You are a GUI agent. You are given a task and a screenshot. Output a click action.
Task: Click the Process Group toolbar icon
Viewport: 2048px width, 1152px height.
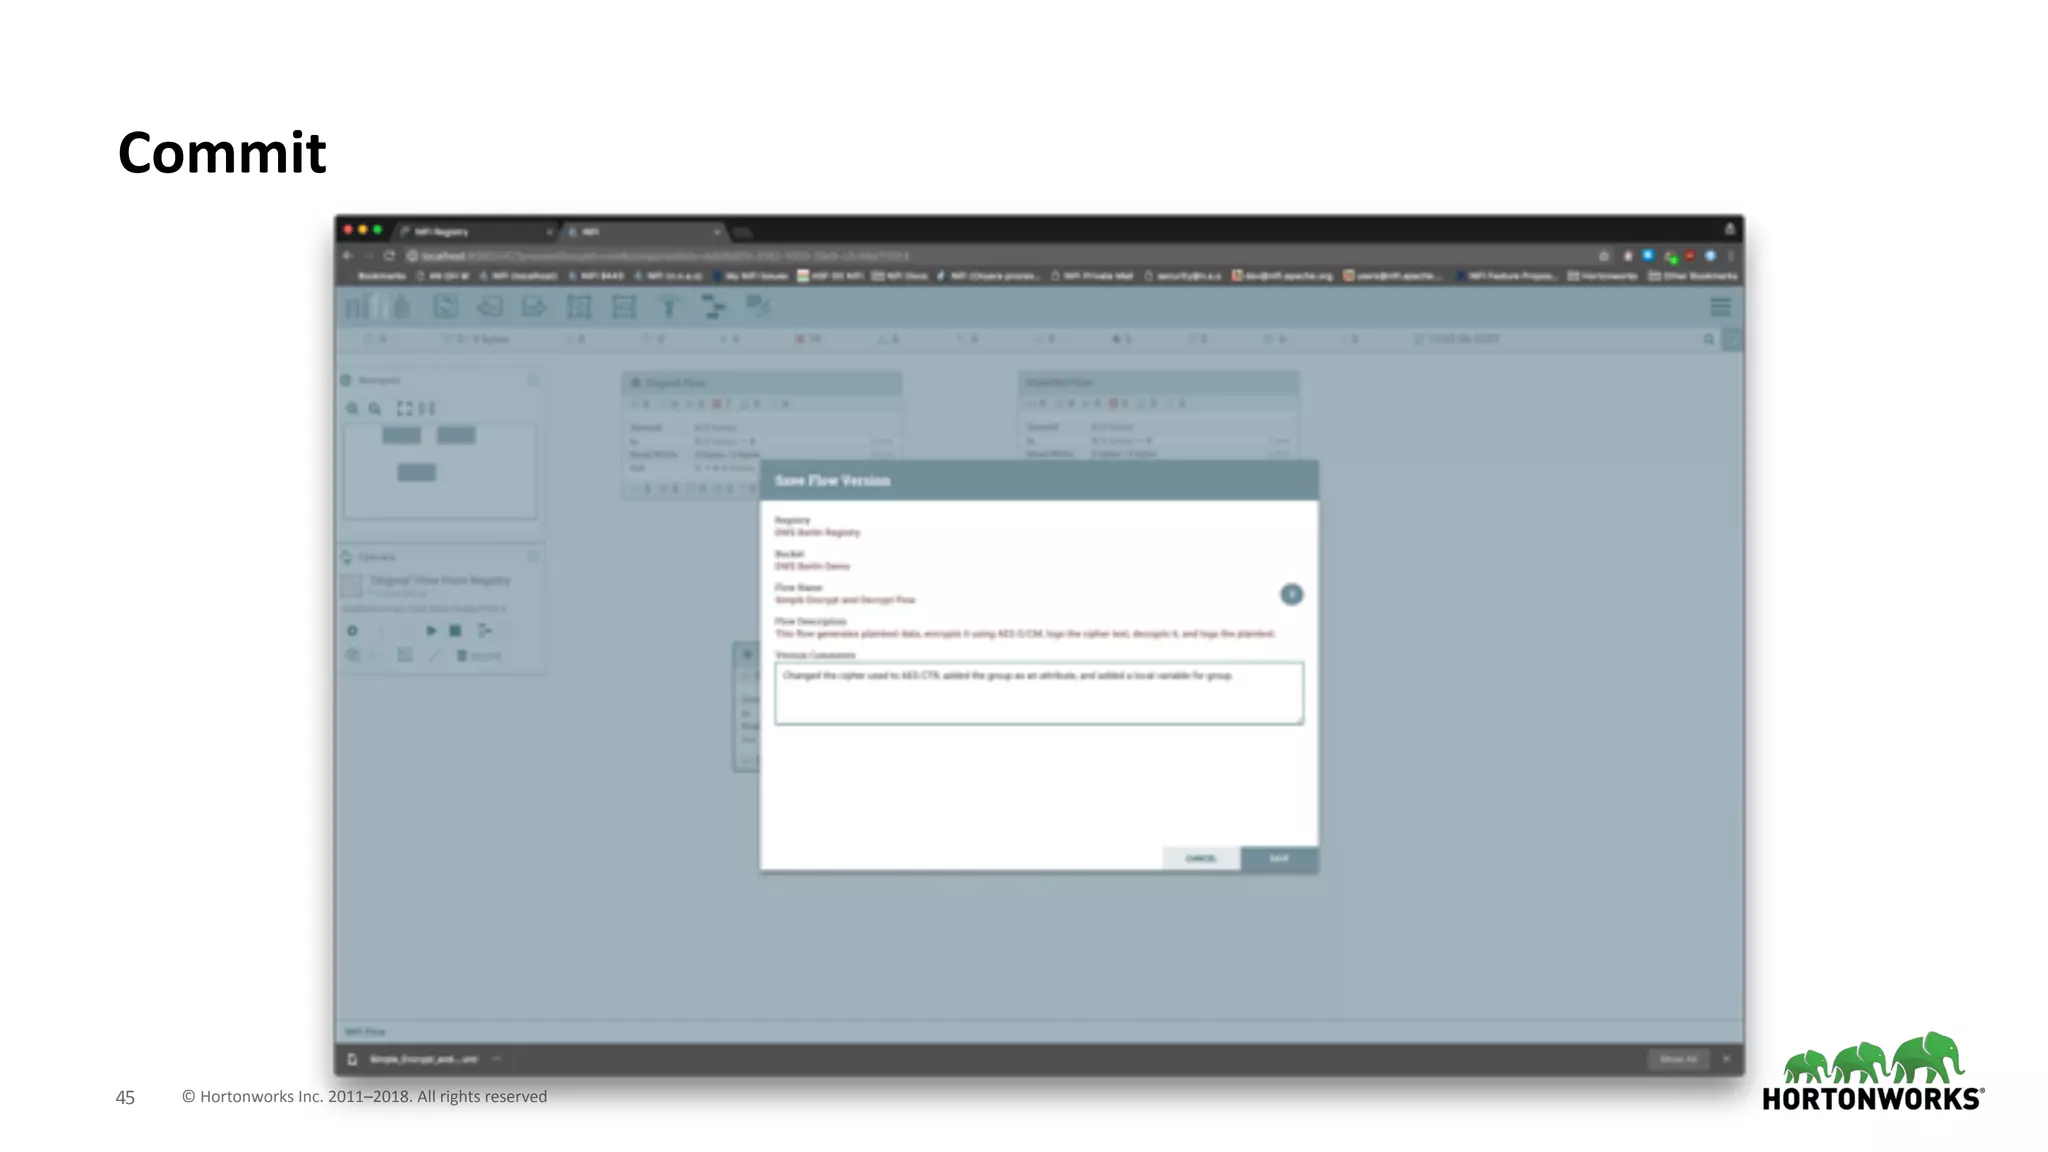pos(579,307)
